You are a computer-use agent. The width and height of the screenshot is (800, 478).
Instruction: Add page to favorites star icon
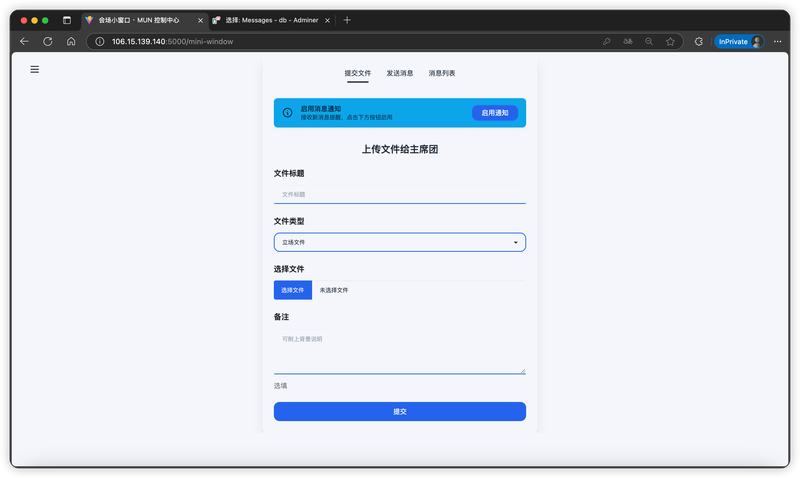pos(670,41)
